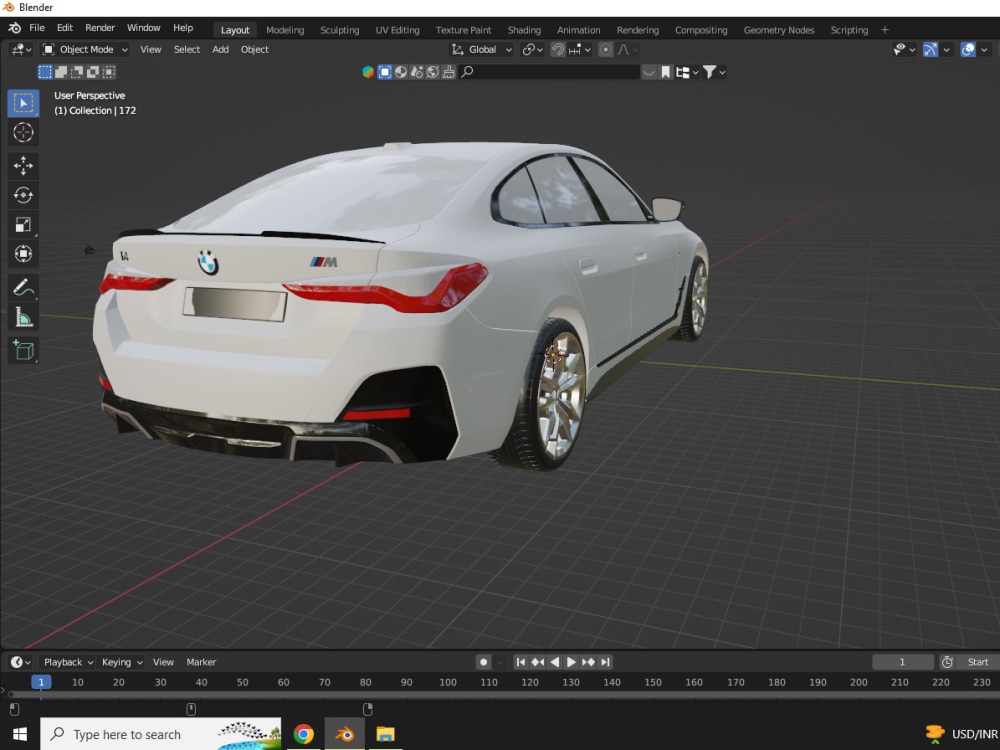Open object visibility eye dropdown
Image resolution: width=1000 pixels, height=750 pixels.
pos(904,50)
